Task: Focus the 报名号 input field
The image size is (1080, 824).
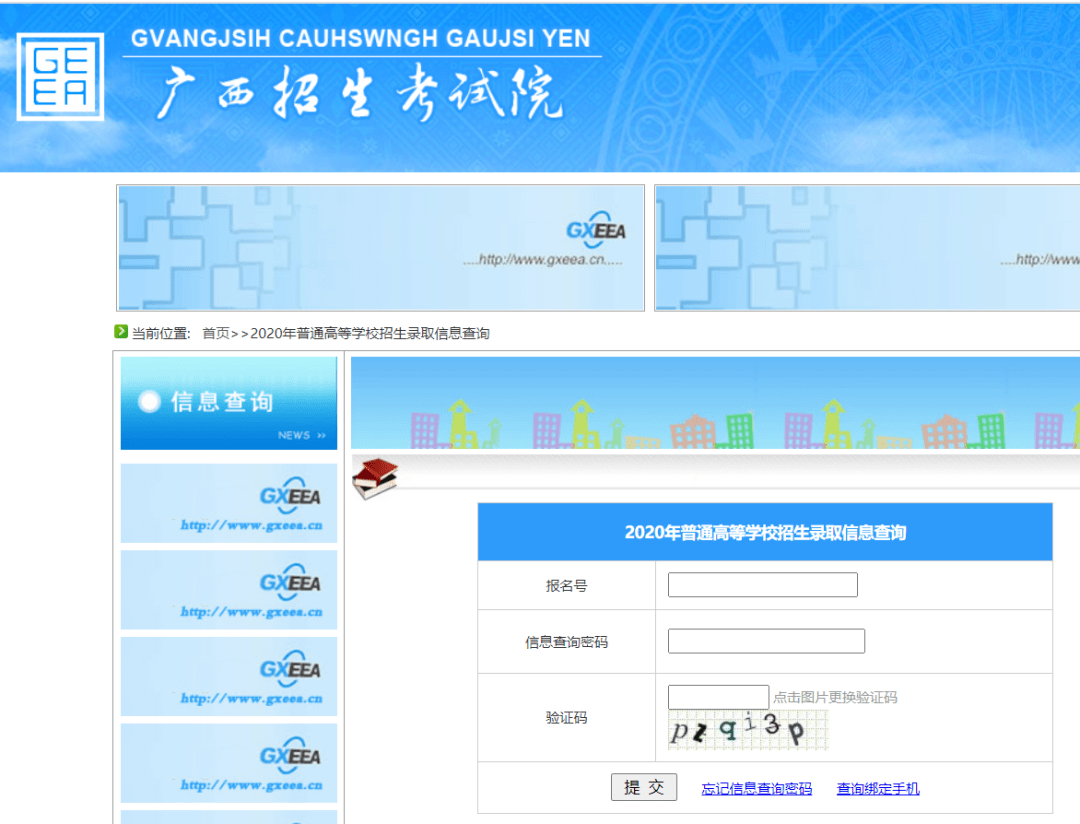Action: (x=762, y=585)
